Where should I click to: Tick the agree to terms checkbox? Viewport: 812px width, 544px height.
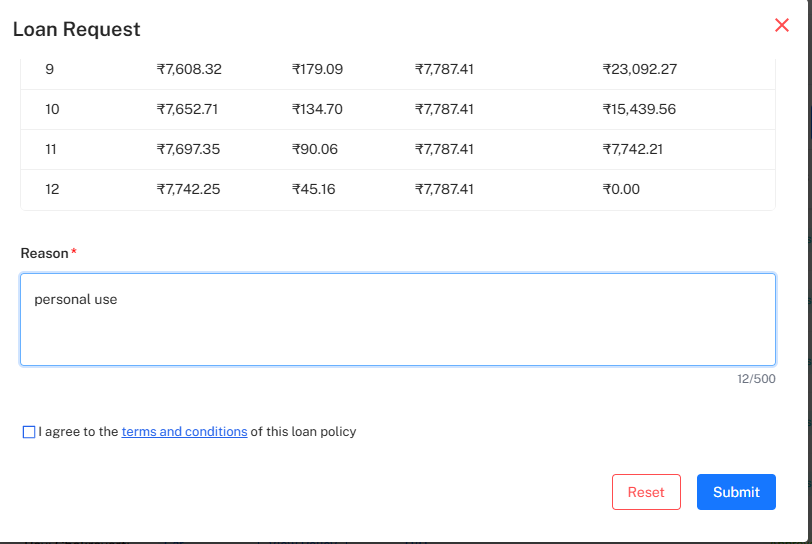pos(28,432)
